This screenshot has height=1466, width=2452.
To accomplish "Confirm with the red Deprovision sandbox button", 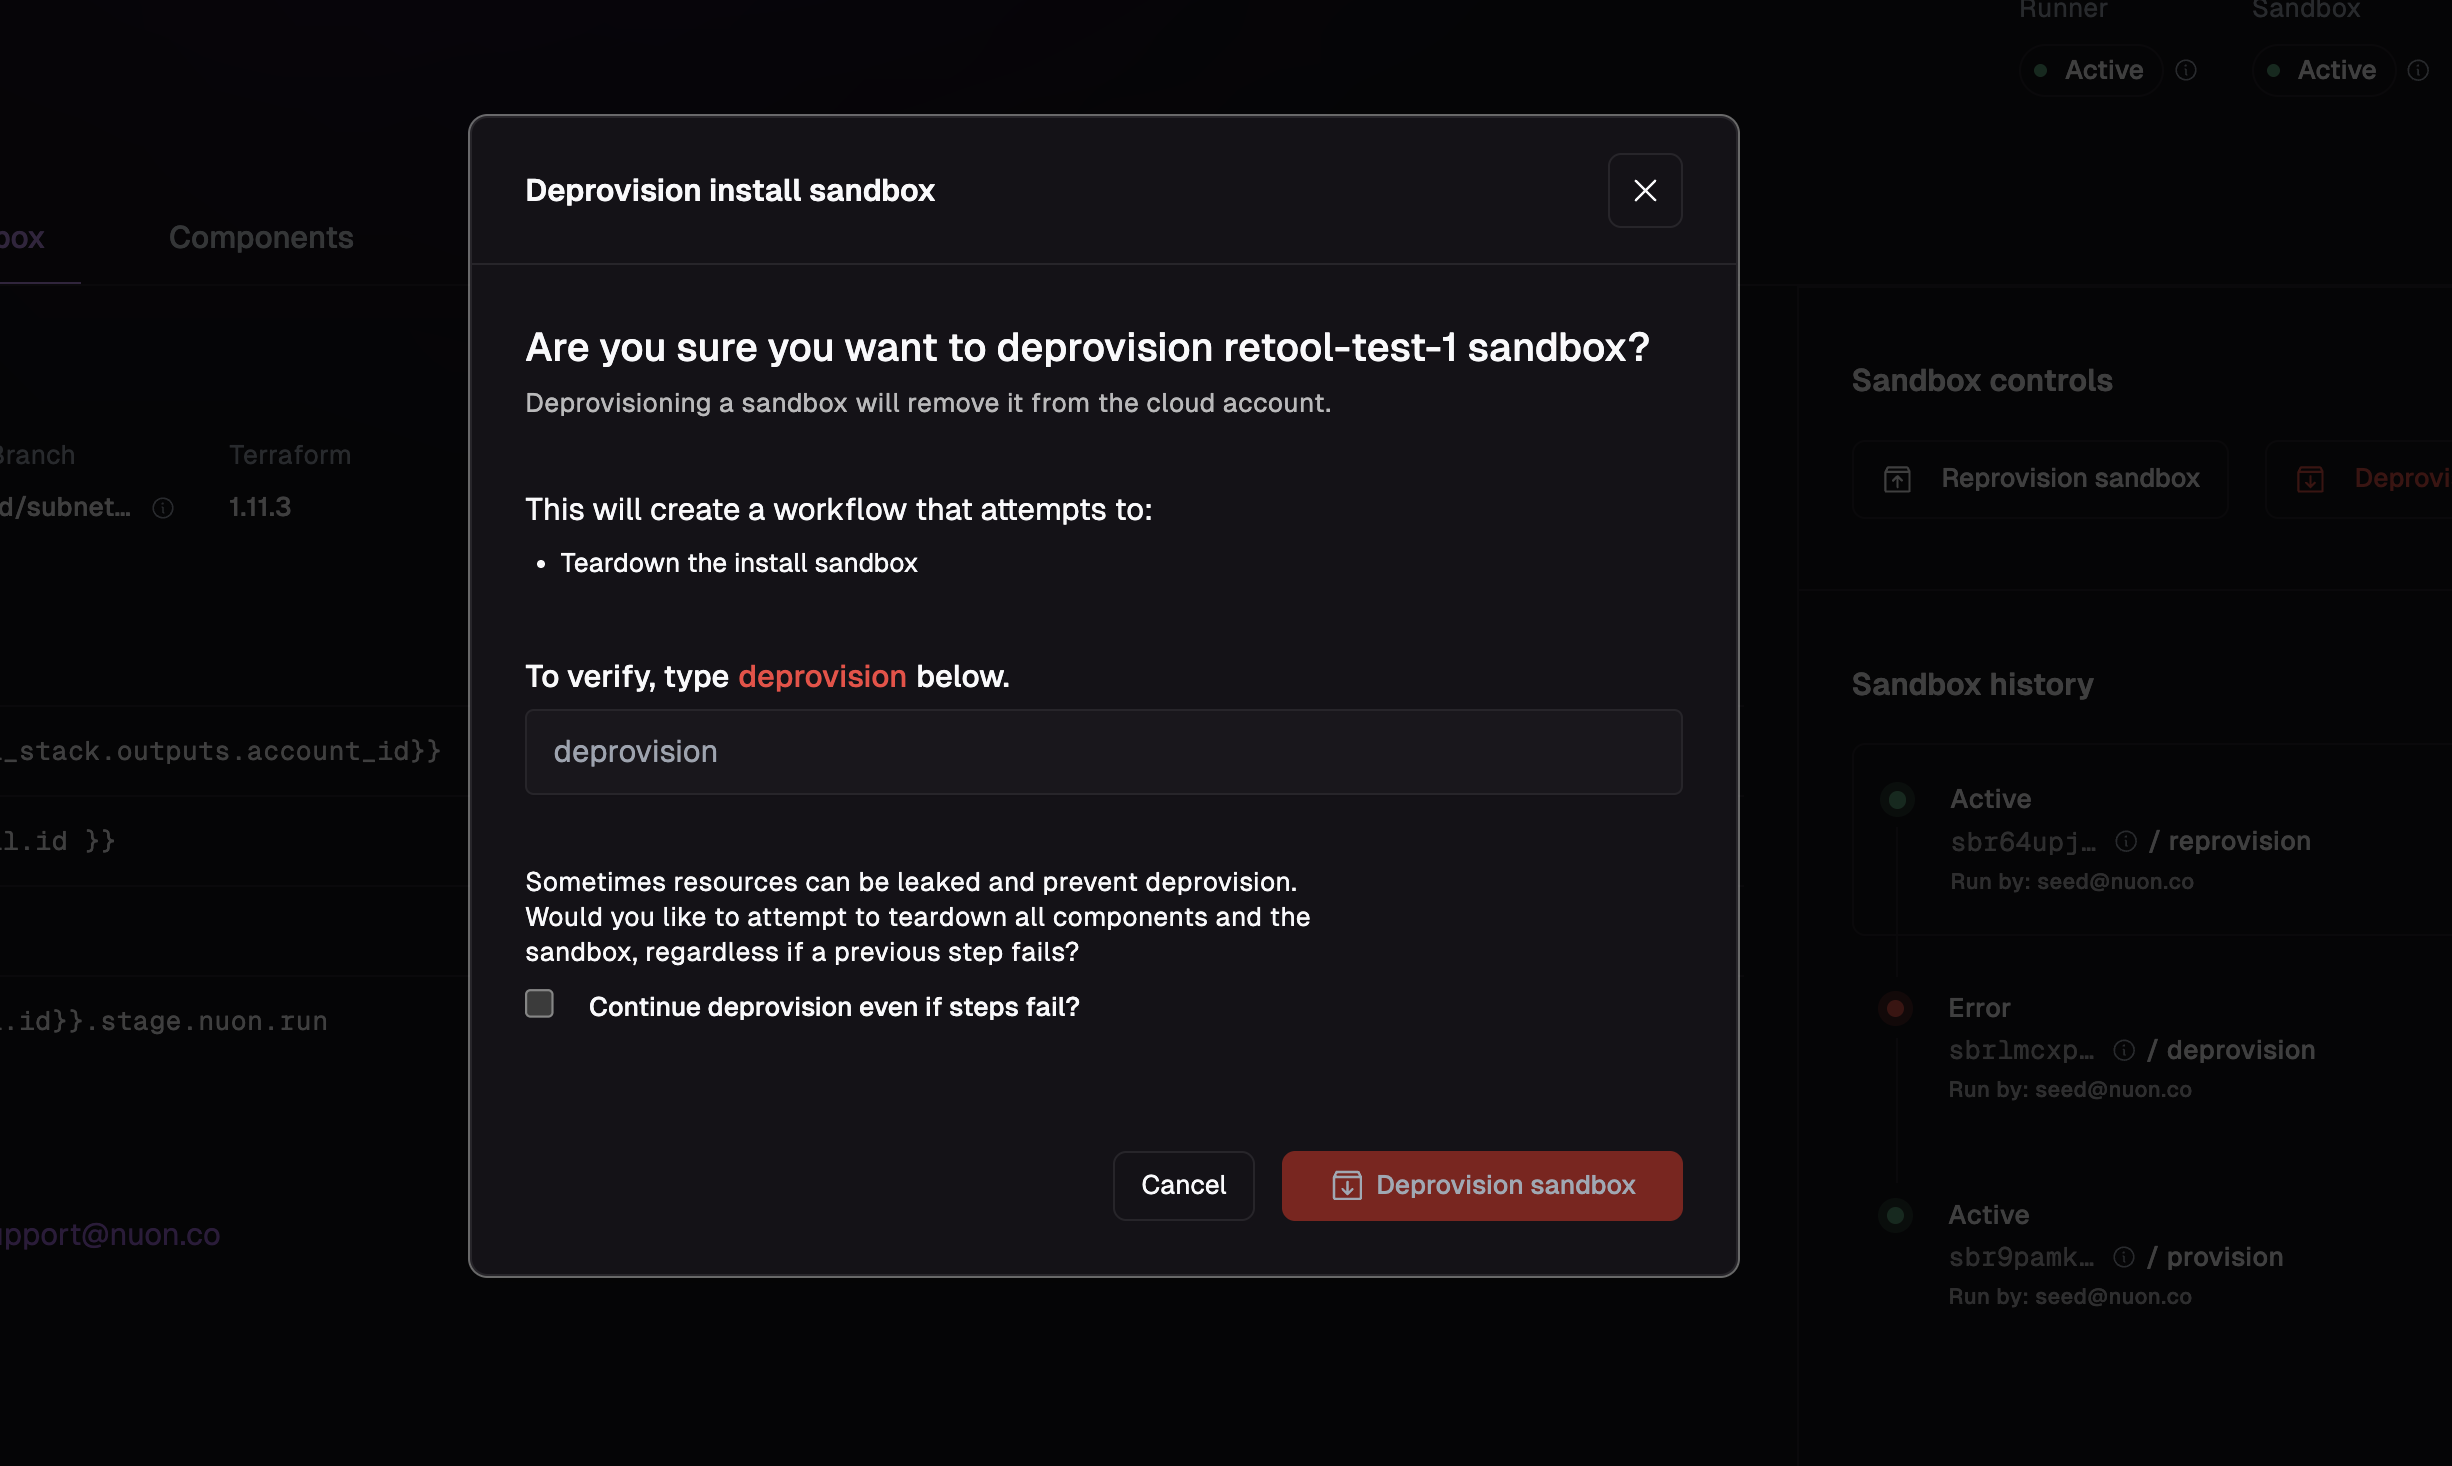I will pos(1481,1185).
